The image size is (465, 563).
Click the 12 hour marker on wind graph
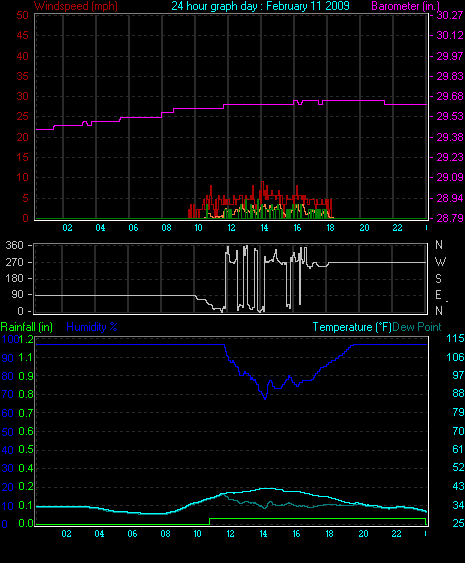tap(231, 228)
